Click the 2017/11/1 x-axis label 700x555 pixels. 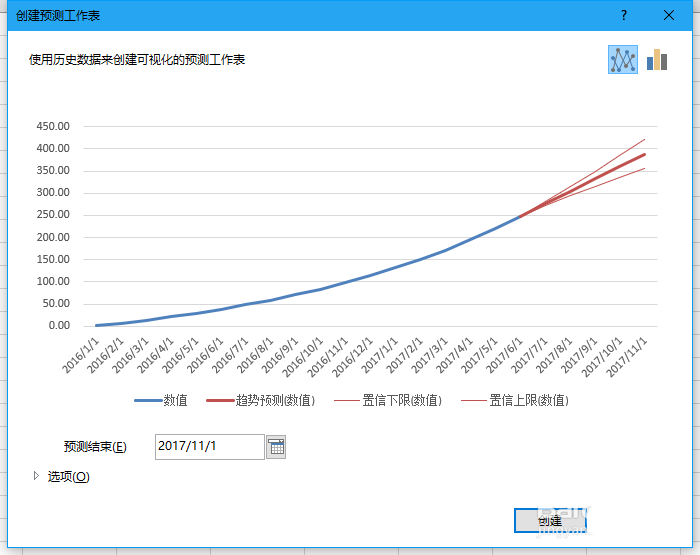pyautogui.click(x=626, y=358)
